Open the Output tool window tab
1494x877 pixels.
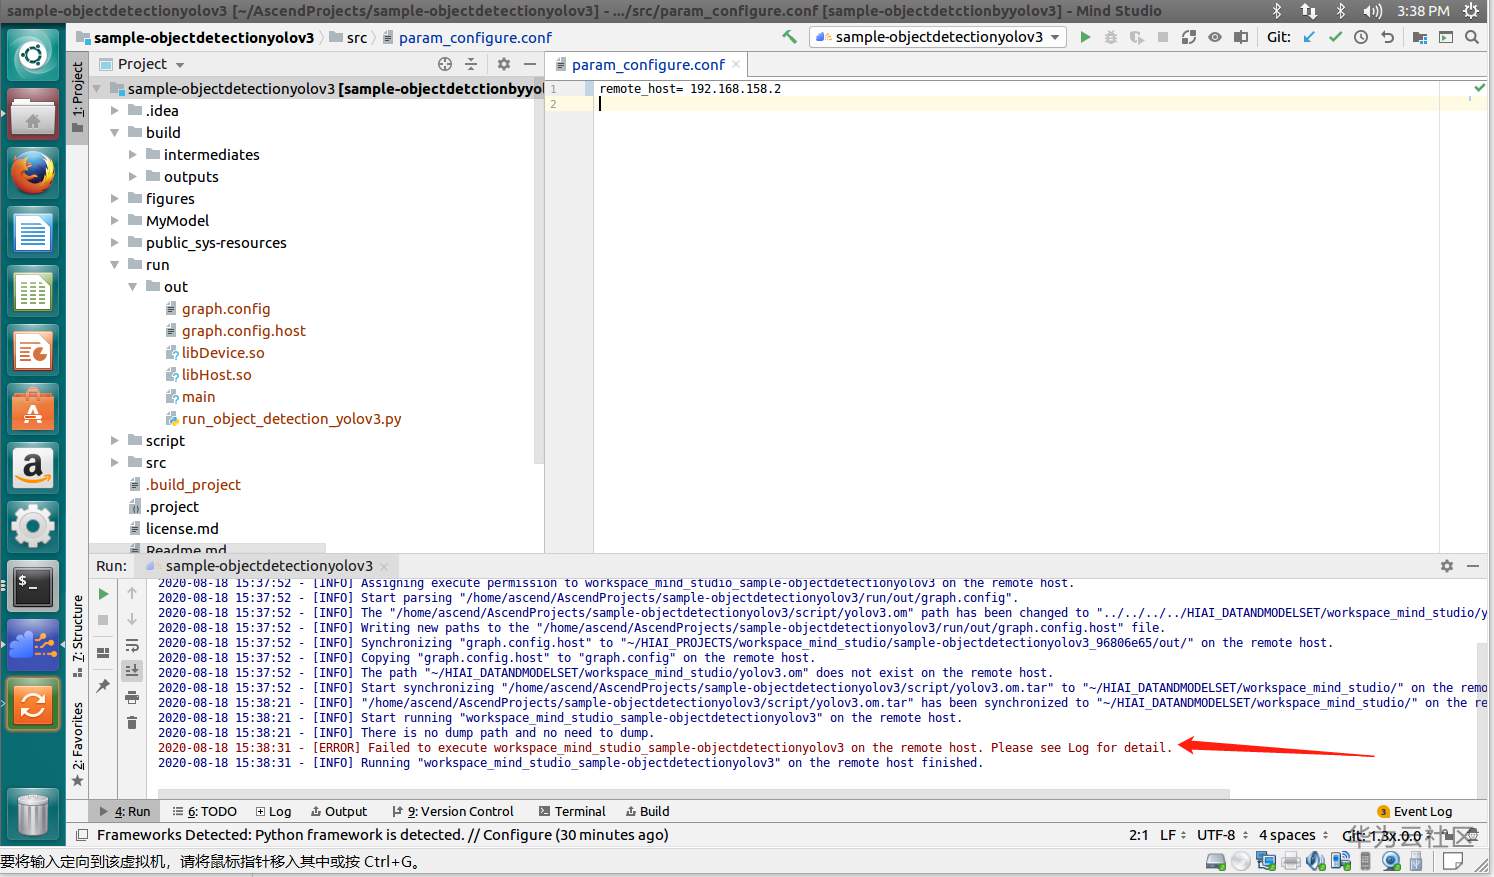tap(339, 812)
